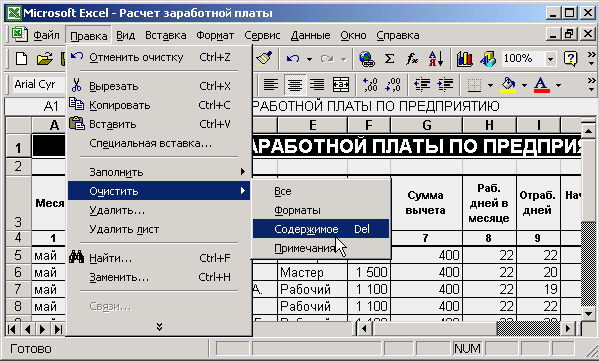The image size is (599, 361).
Task: Align text right
Action: tap(317, 84)
